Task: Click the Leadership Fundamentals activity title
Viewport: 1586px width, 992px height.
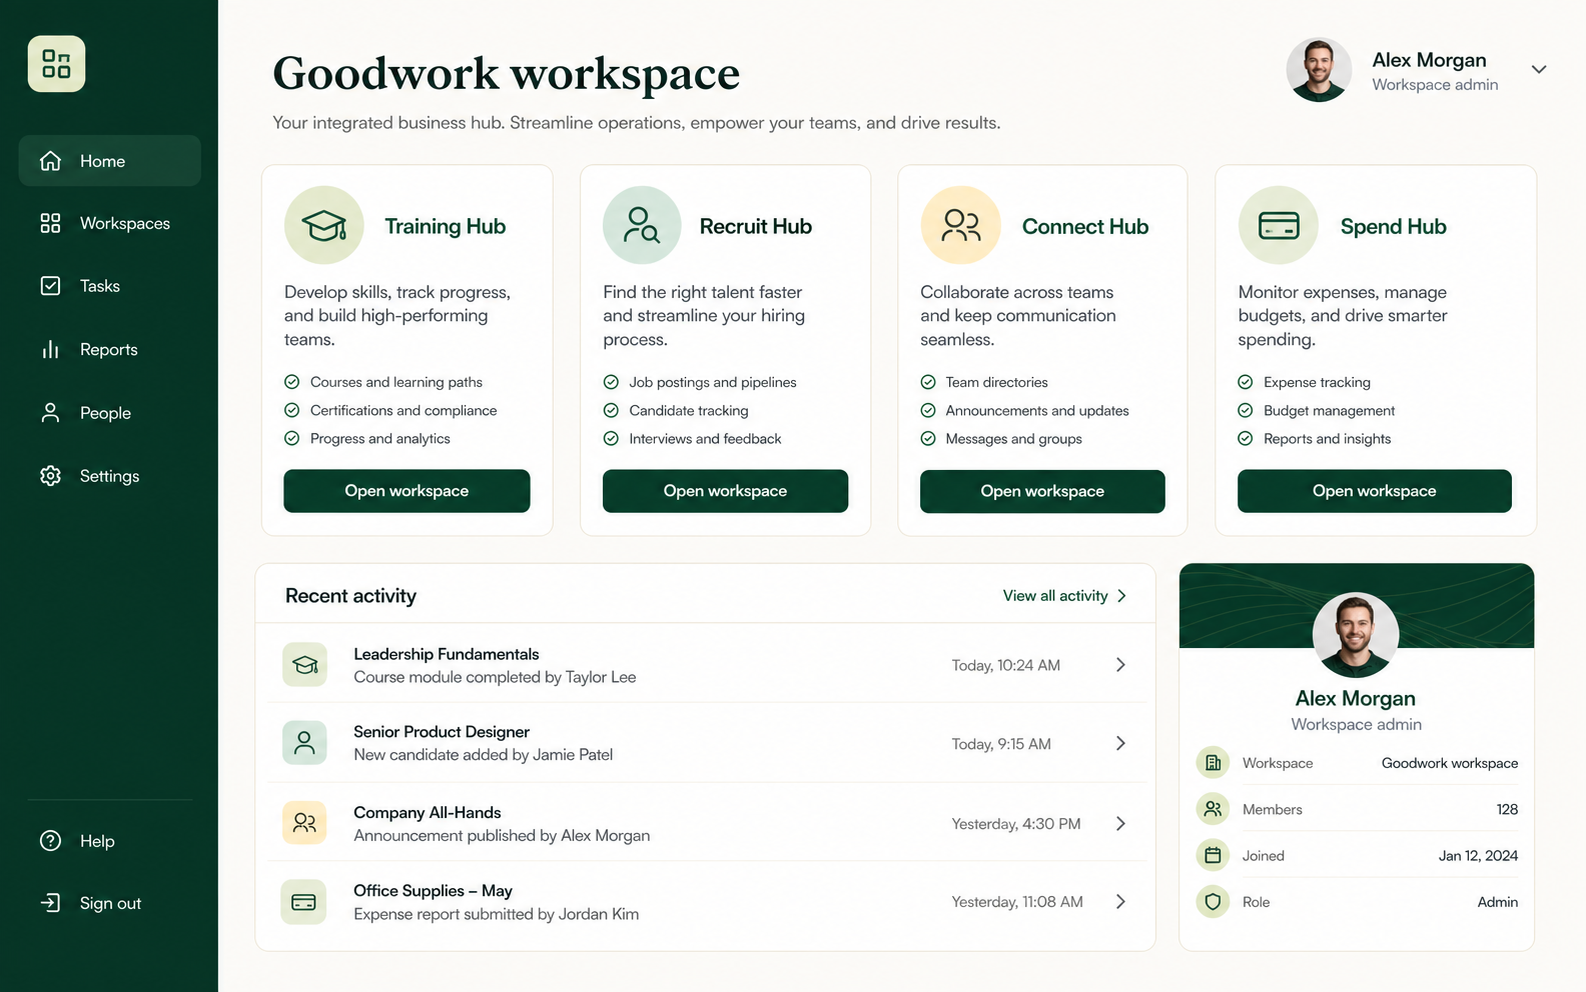Action: point(446,654)
